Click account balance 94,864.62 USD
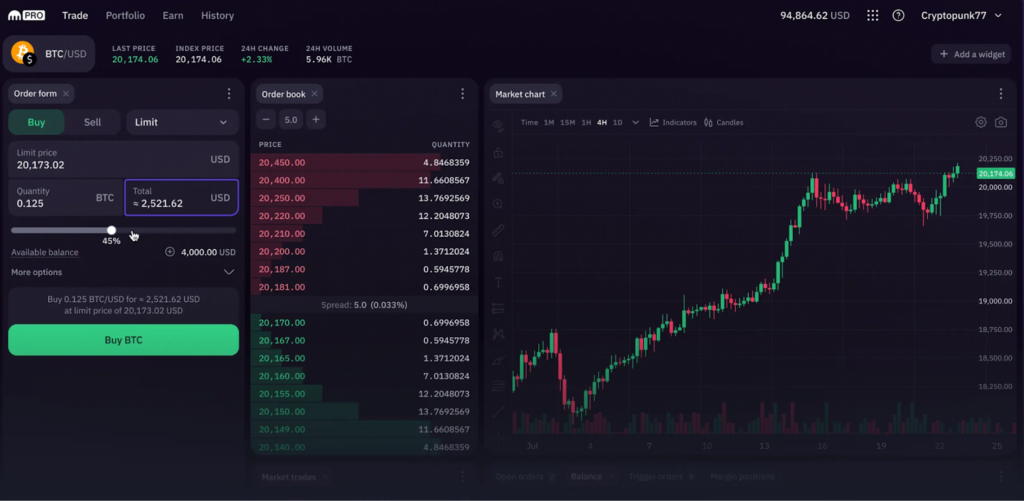The image size is (1024, 501). pos(815,16)
